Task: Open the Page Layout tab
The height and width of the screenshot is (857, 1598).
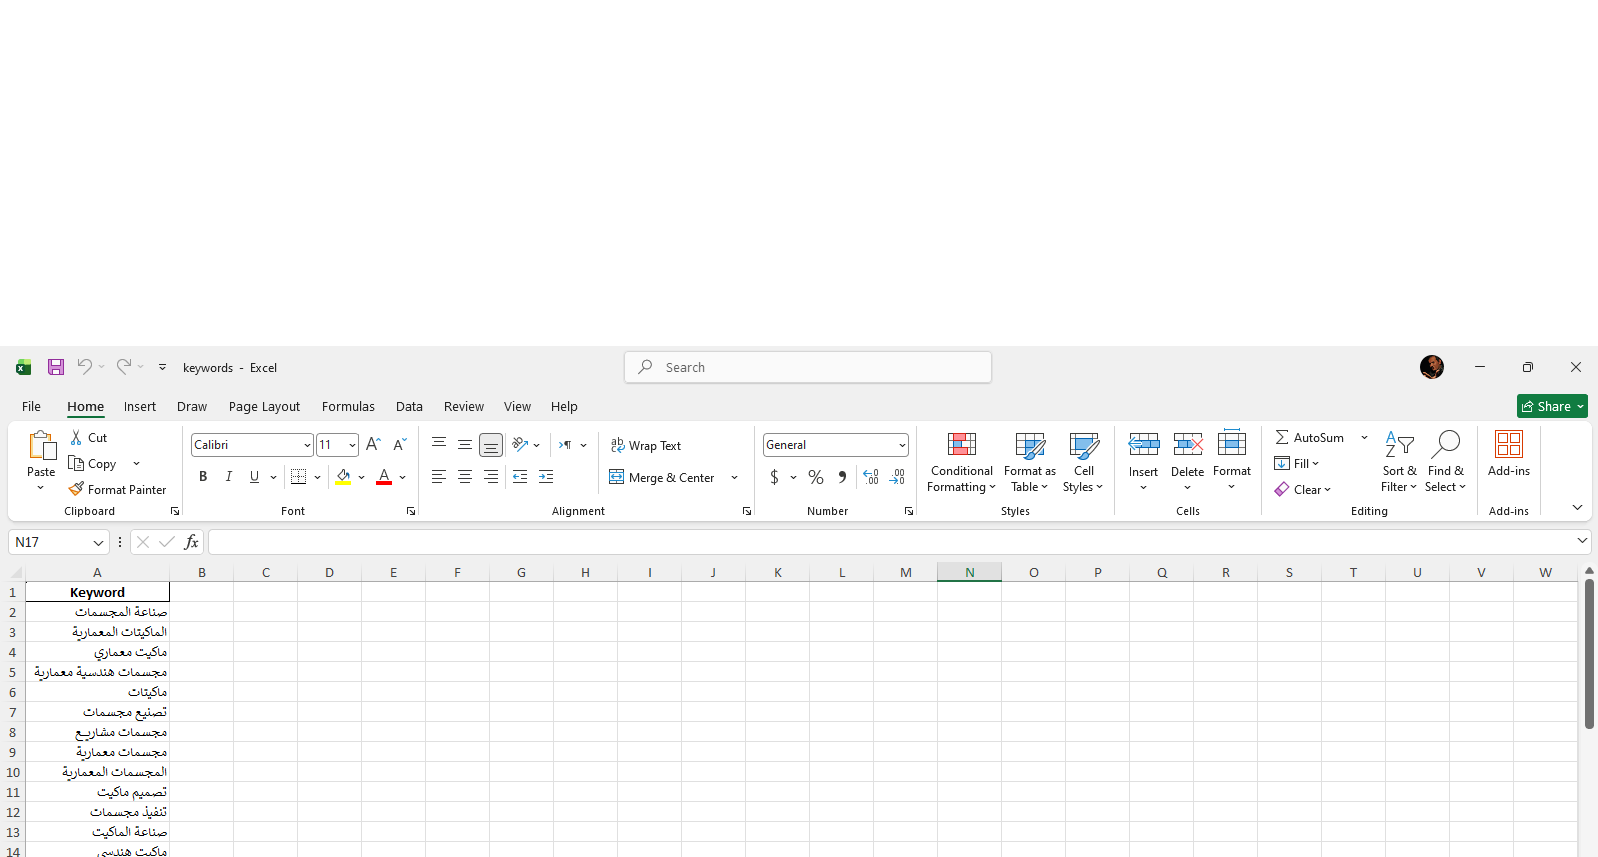Action: click(264, 407)
